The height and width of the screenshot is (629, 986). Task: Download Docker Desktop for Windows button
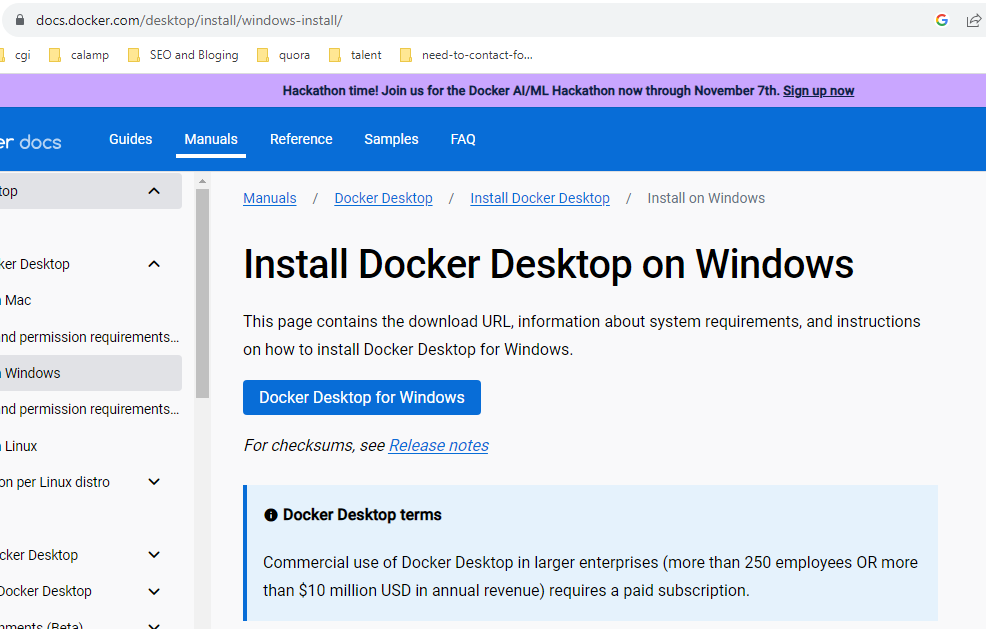362,398
